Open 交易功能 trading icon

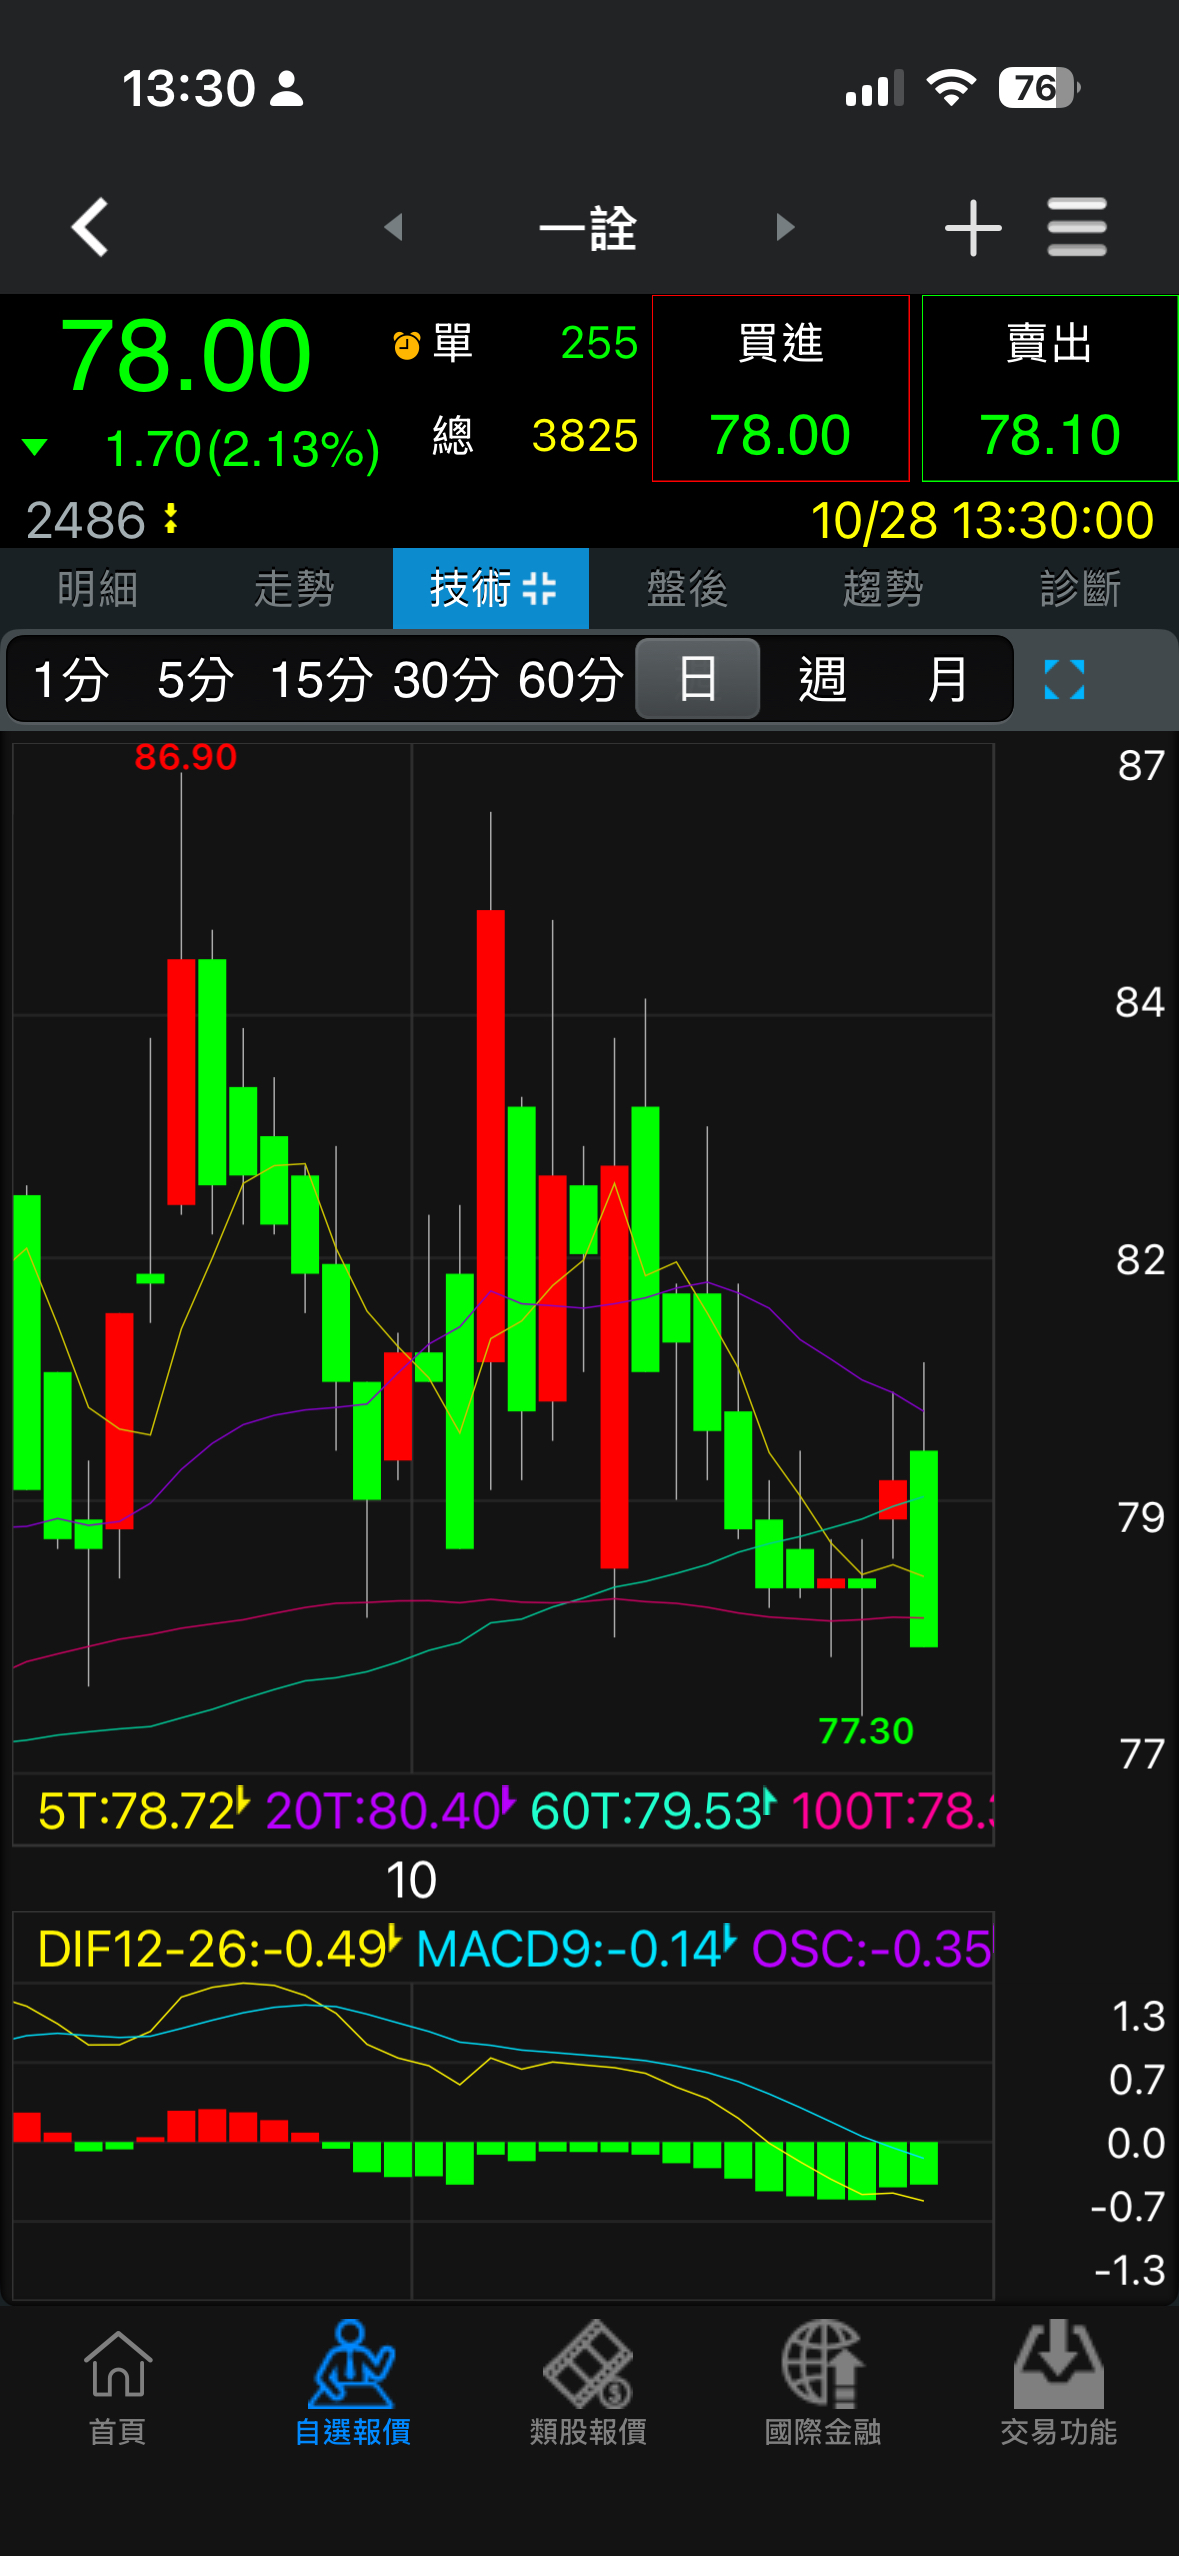(1058, 2383)
